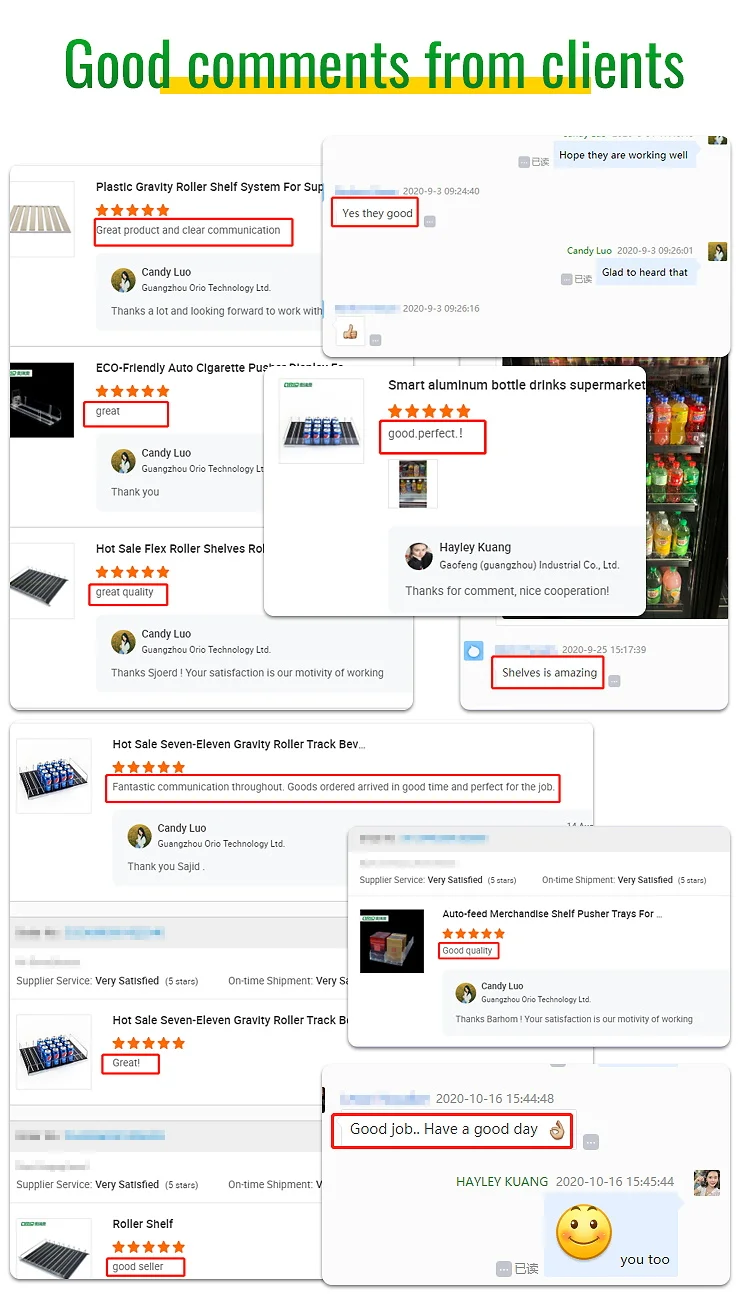Open the Auto-feed Merchandise Shelf Pusher thumbnail
This screenshot has width=750, height=1300.
[392, 941]
